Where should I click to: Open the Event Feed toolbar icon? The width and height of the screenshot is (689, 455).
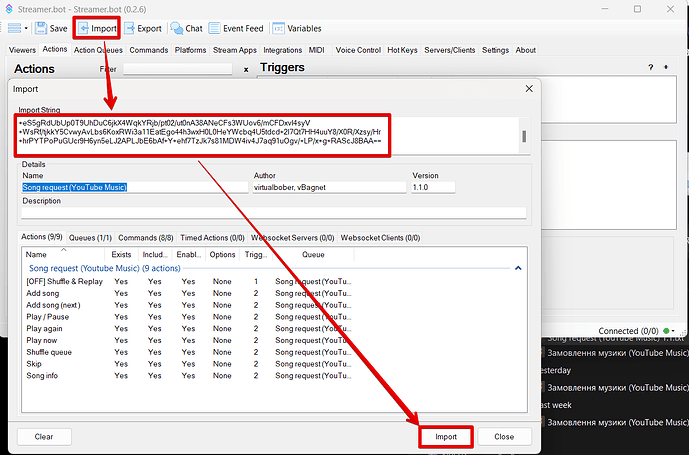pos(236,29)
